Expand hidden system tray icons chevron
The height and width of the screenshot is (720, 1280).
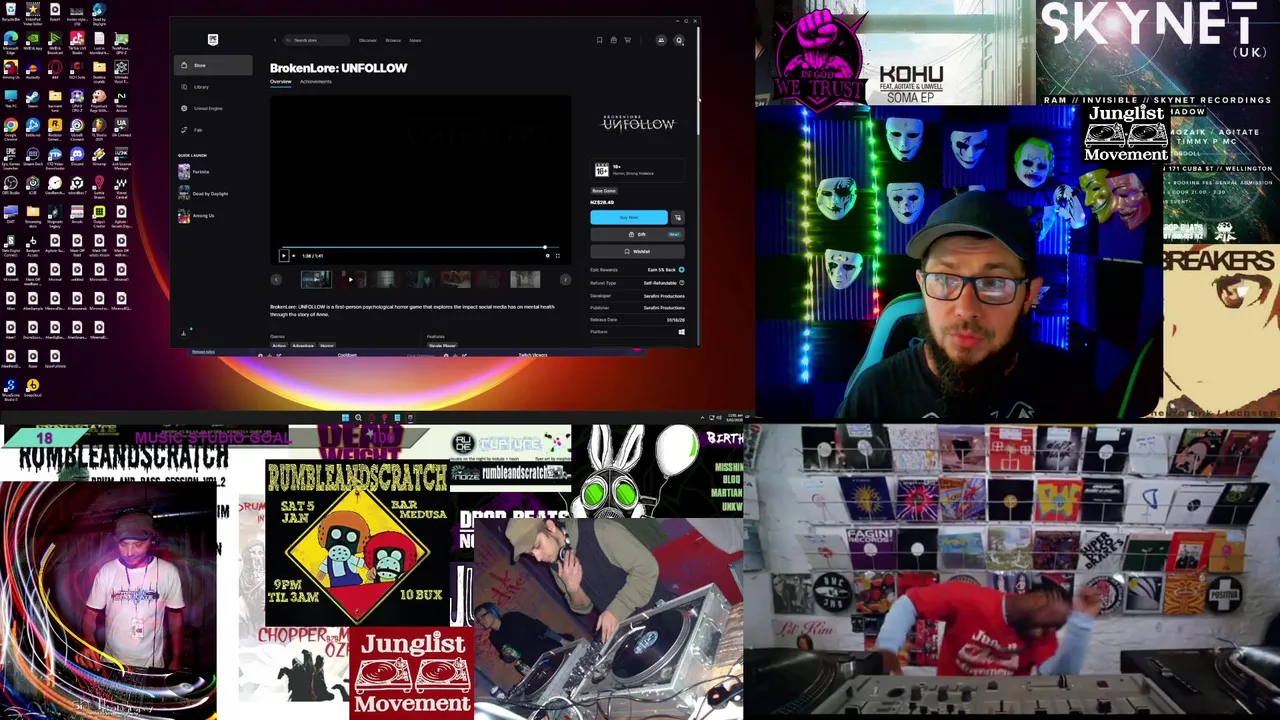pos(702,417)
